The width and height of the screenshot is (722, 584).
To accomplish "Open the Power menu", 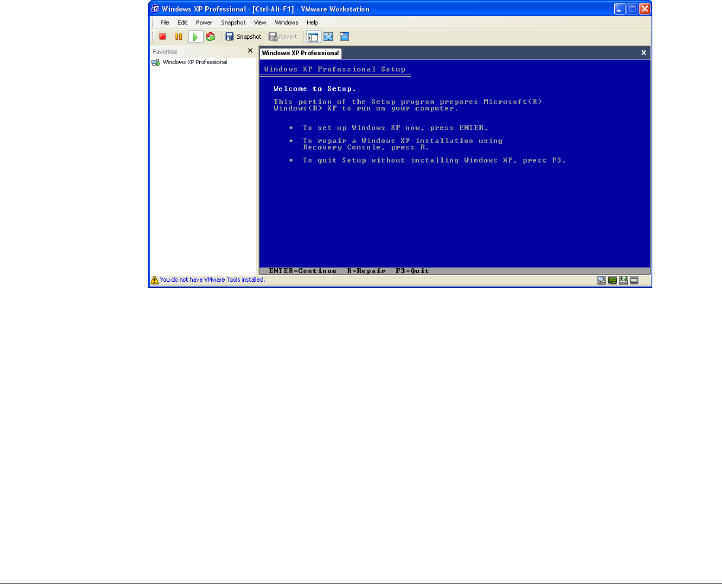I will [204, 23].
